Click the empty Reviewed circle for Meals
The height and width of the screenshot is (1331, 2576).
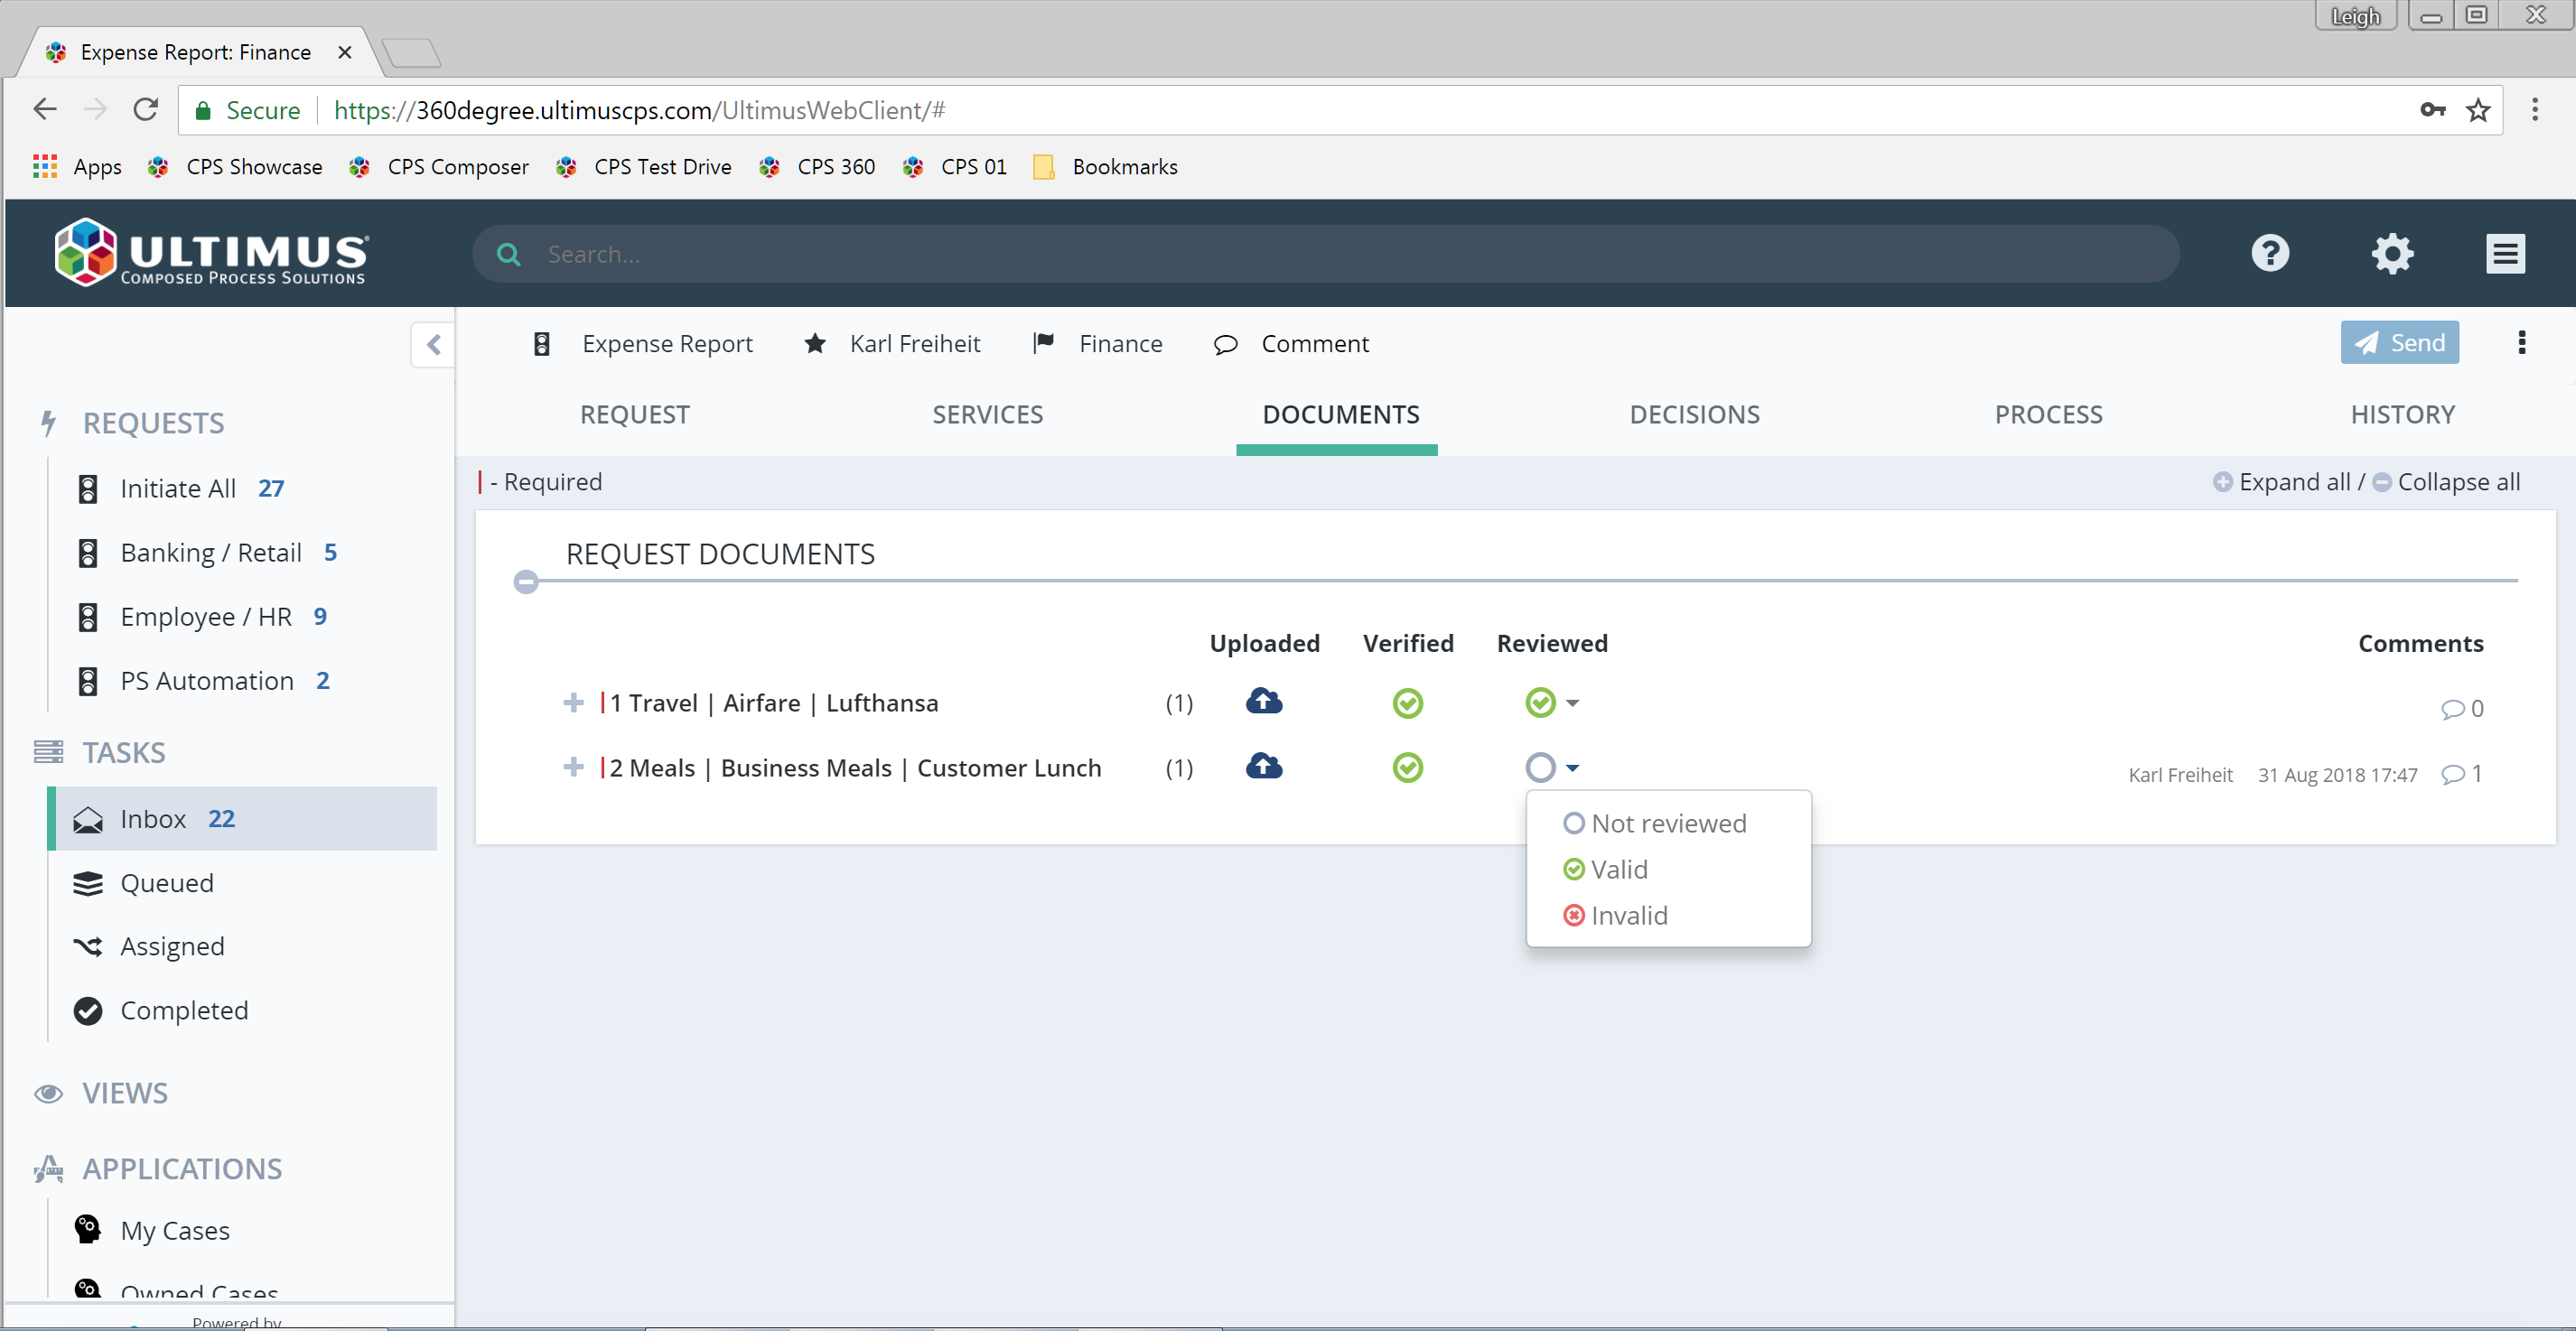pyautogui.click(x=1540, y=768)
